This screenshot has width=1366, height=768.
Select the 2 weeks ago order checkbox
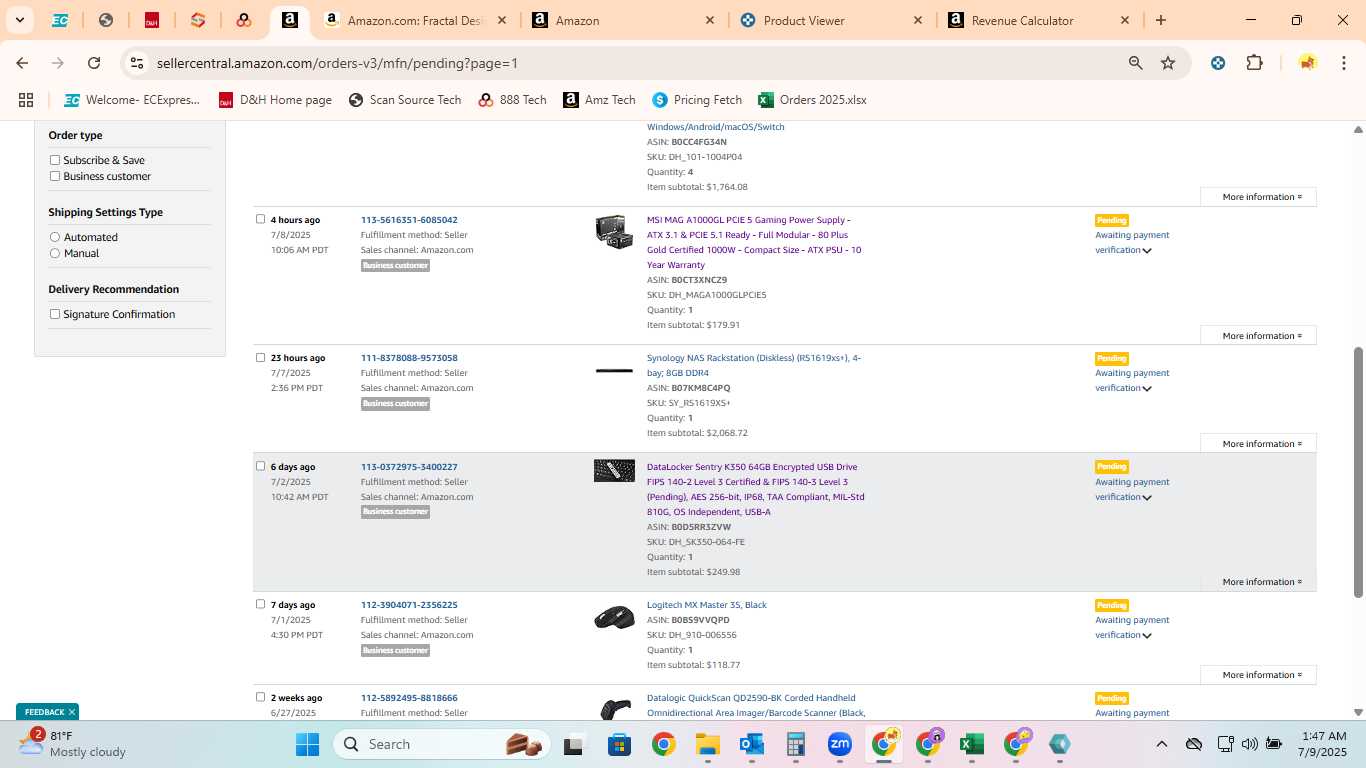pyautogui.click(x=261, y=697)
